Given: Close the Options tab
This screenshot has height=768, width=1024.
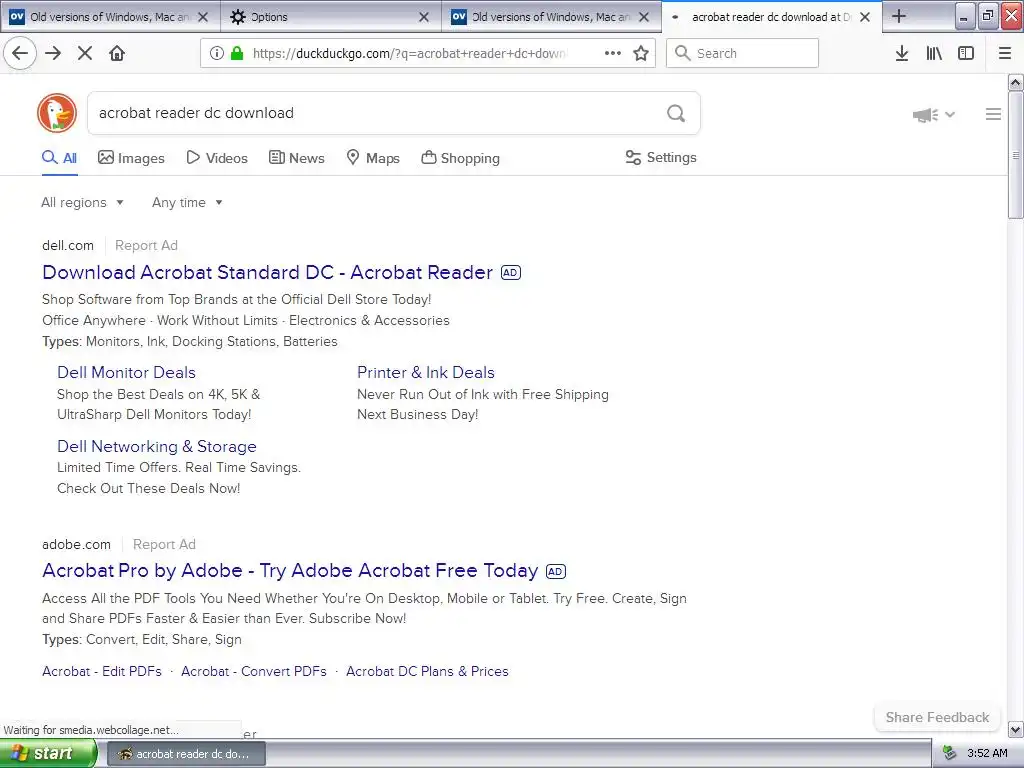Looking at the screenshot, I should (x=424, y=17).
